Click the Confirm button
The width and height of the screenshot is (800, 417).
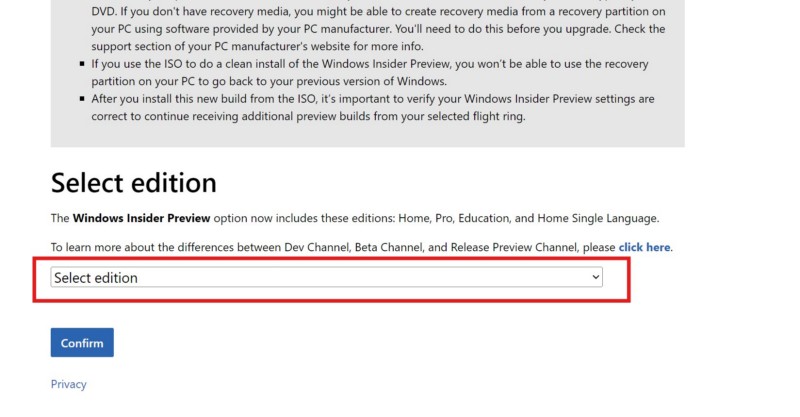coord(82,342)
